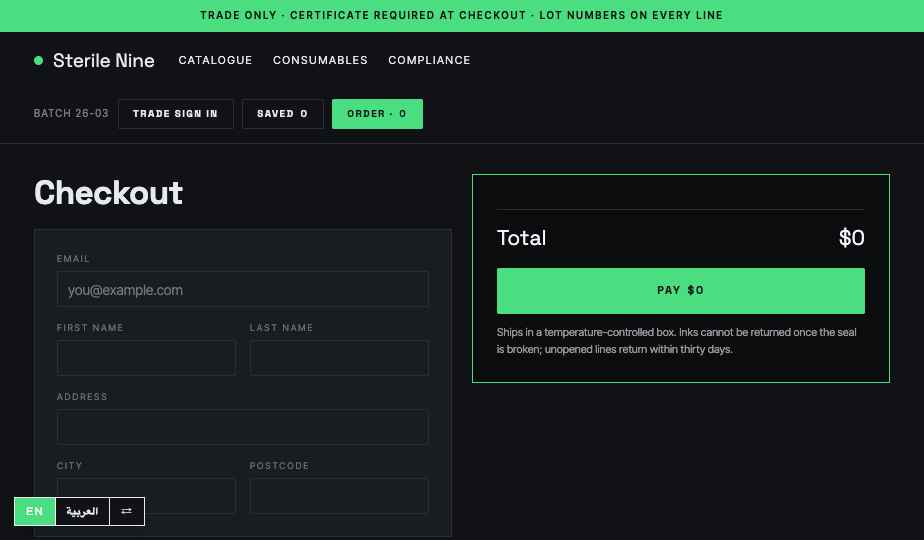Focus the City field
Screen dimensions: 924x540
point(146,496)
